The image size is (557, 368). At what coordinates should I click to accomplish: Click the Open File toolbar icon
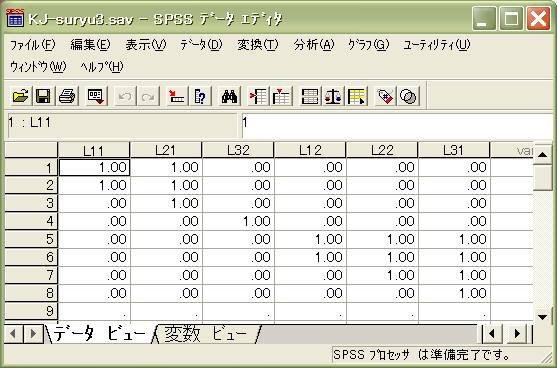tap(21, 96)
